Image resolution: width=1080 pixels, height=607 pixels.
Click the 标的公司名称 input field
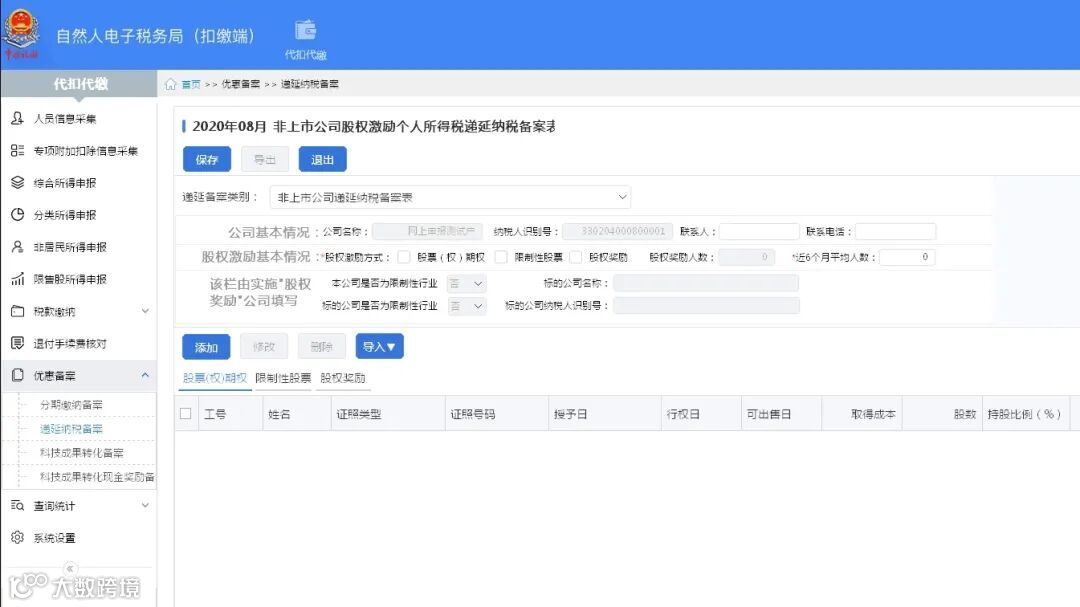706,283
